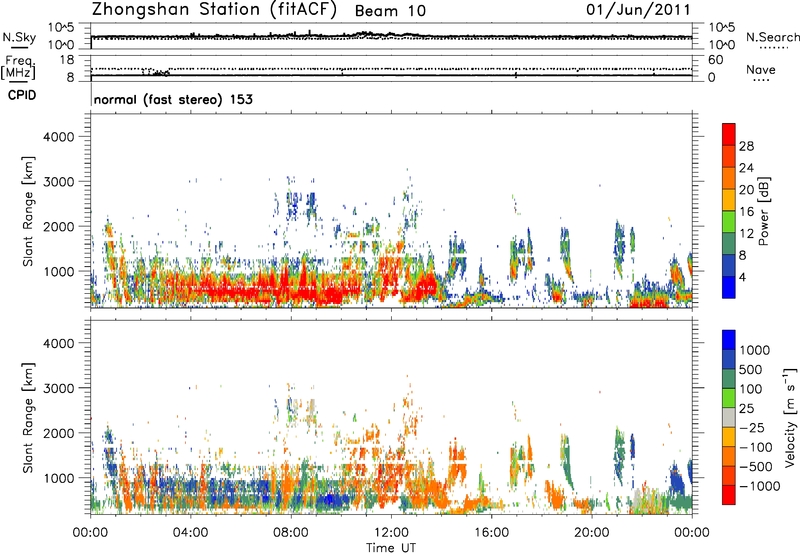
Task: Click 'normal (fast stereo) 153' text
Action: pyautogui.click(x=173, y=99)
